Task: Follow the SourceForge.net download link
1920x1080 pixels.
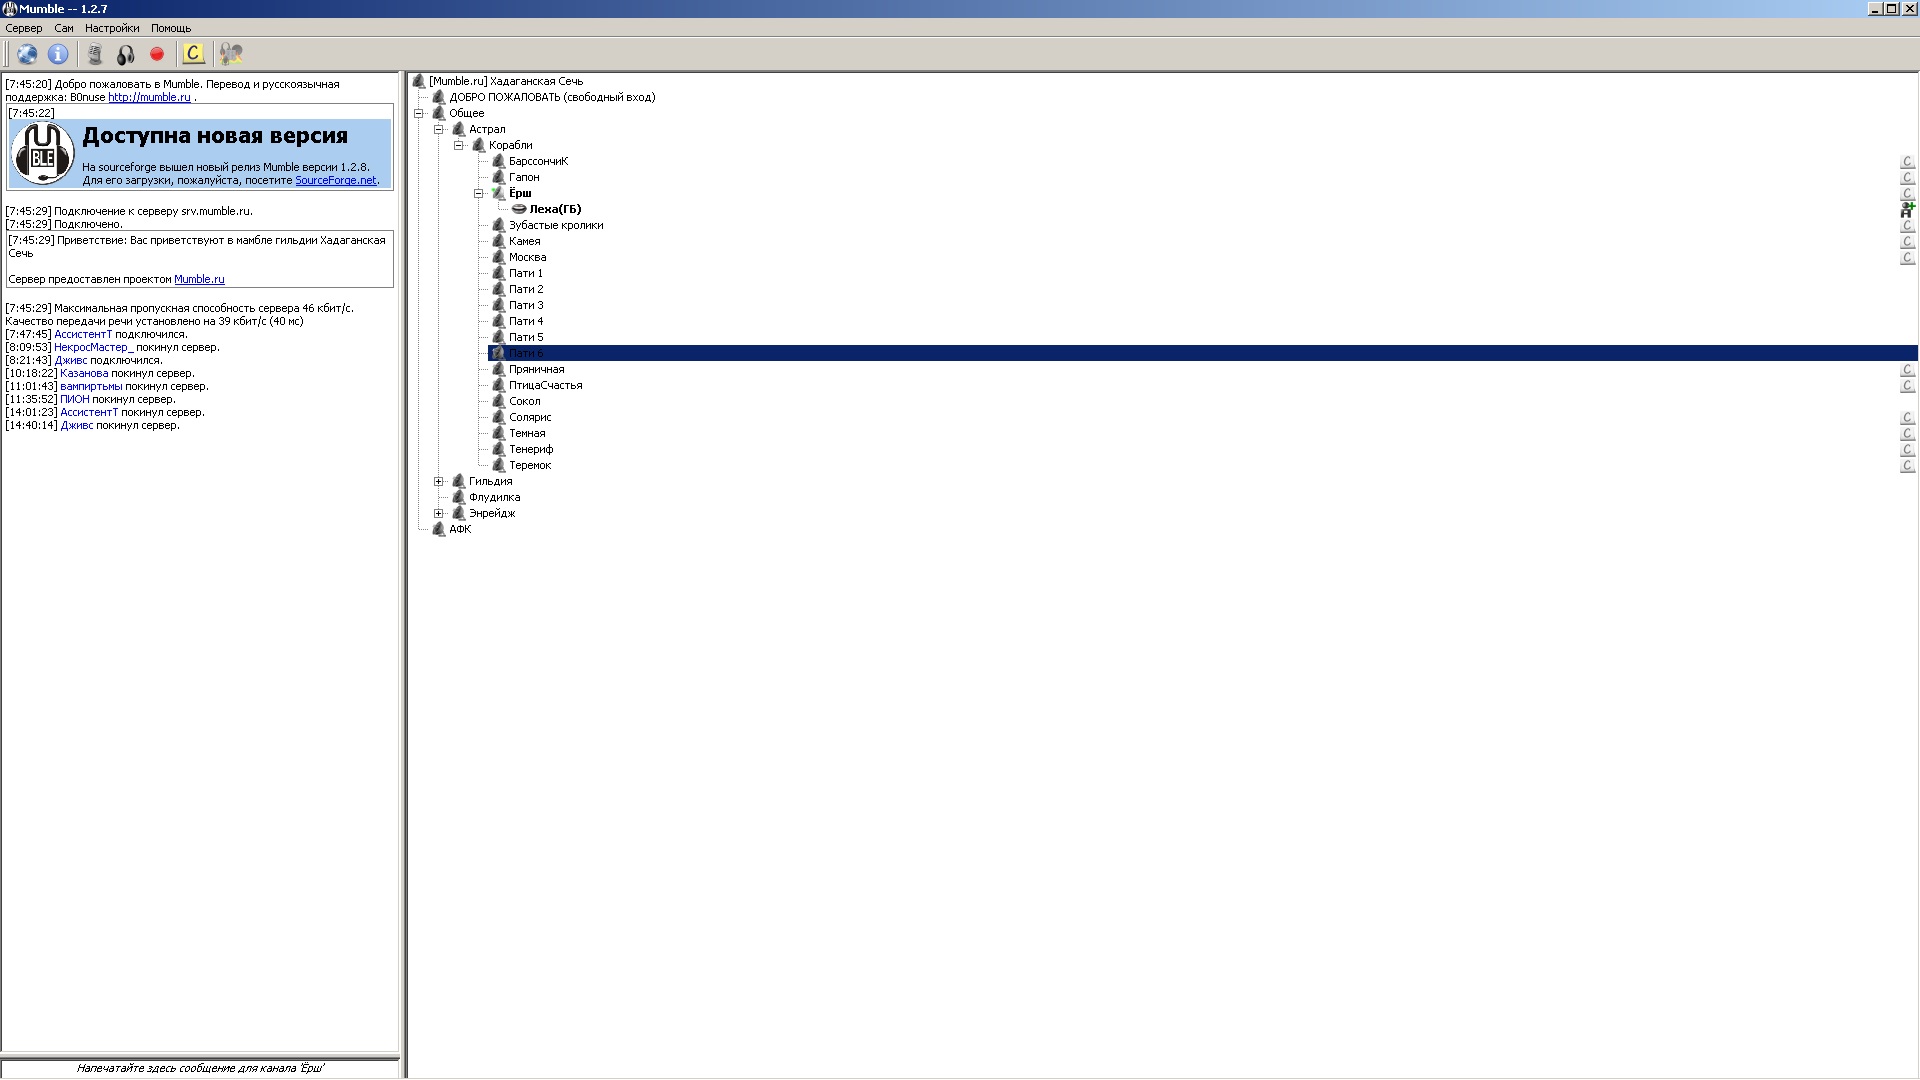Action: pyautogui.click(x=335, y=181)
